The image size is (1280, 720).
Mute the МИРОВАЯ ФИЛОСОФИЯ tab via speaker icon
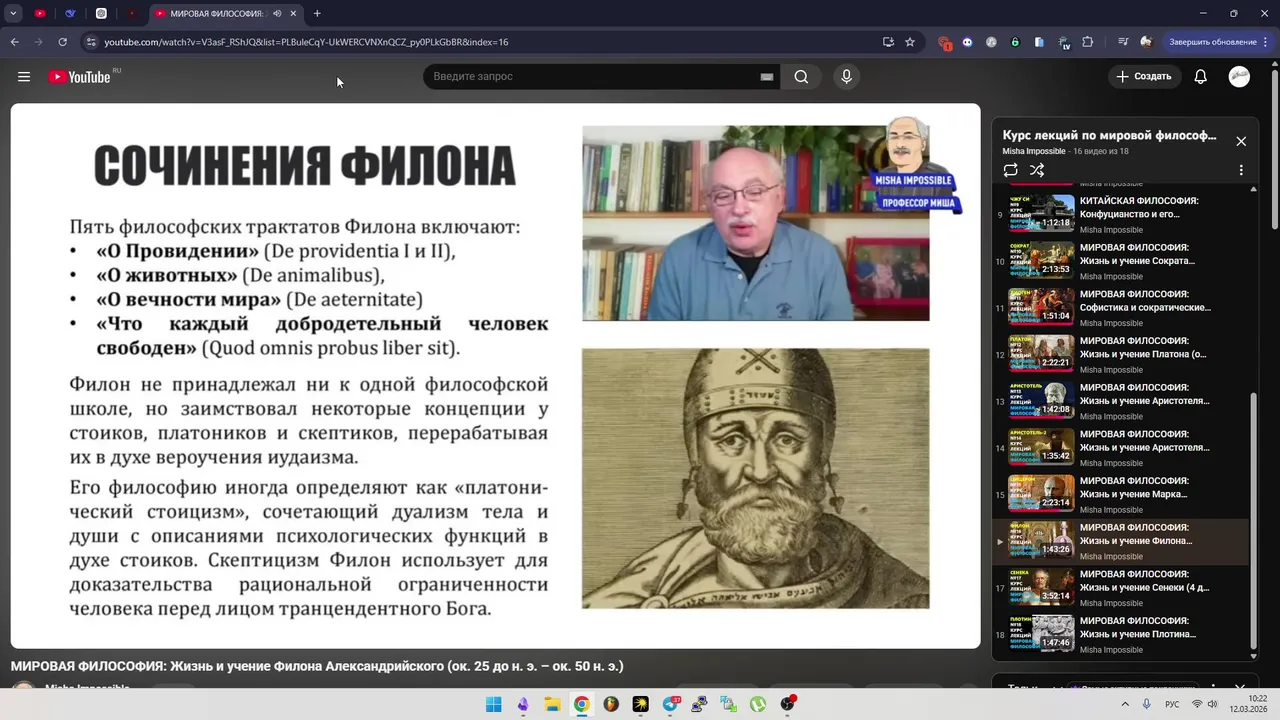(x=277, y=14)
